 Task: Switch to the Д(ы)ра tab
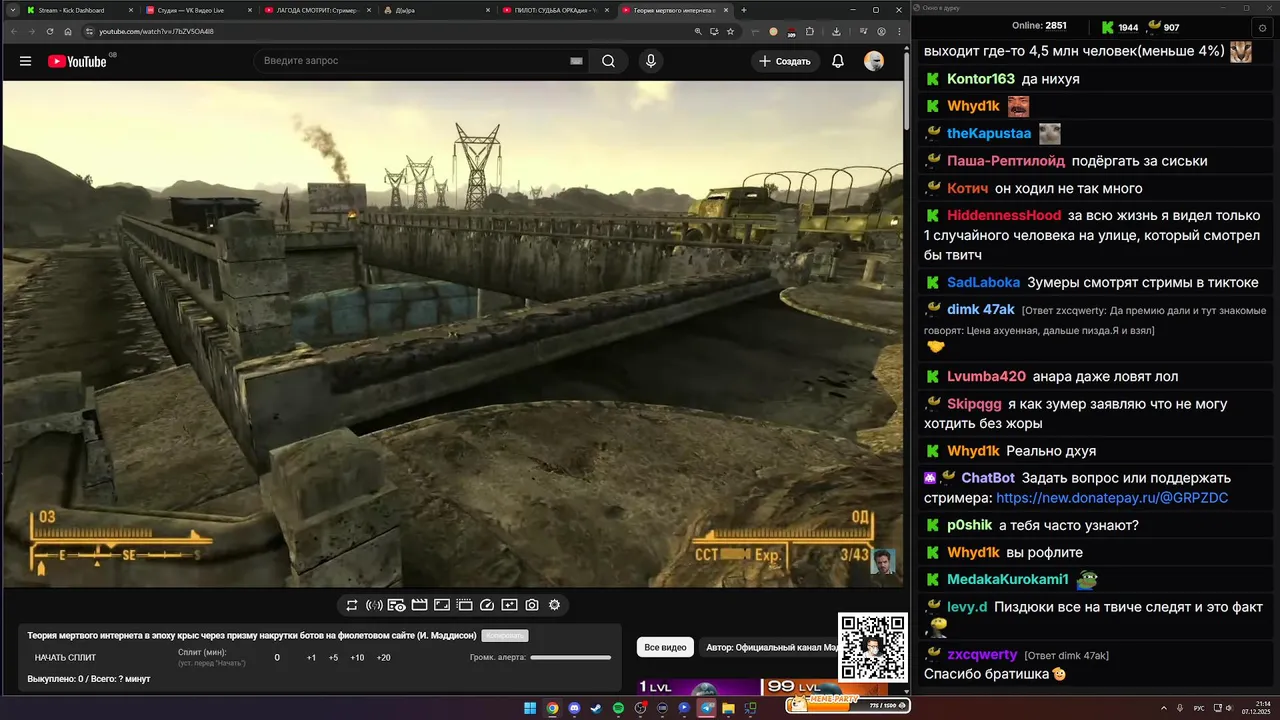click(437, 10)
